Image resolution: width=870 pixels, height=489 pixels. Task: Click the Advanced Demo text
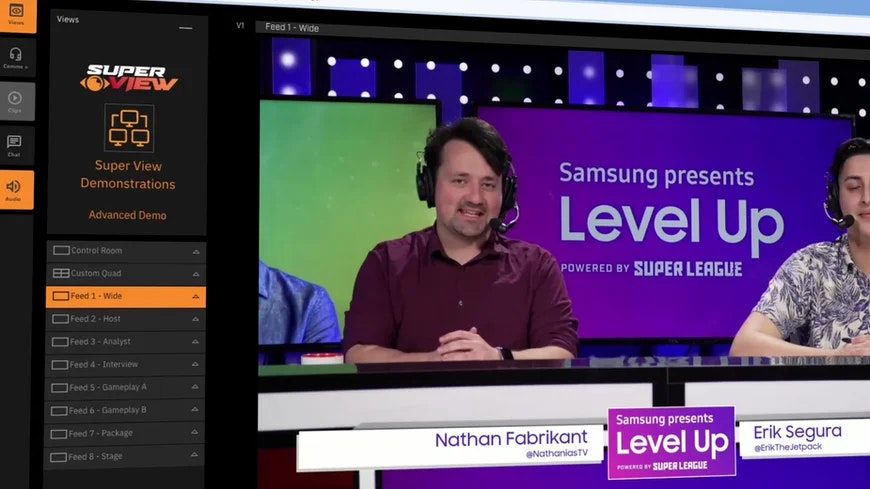tap(128, 215)
